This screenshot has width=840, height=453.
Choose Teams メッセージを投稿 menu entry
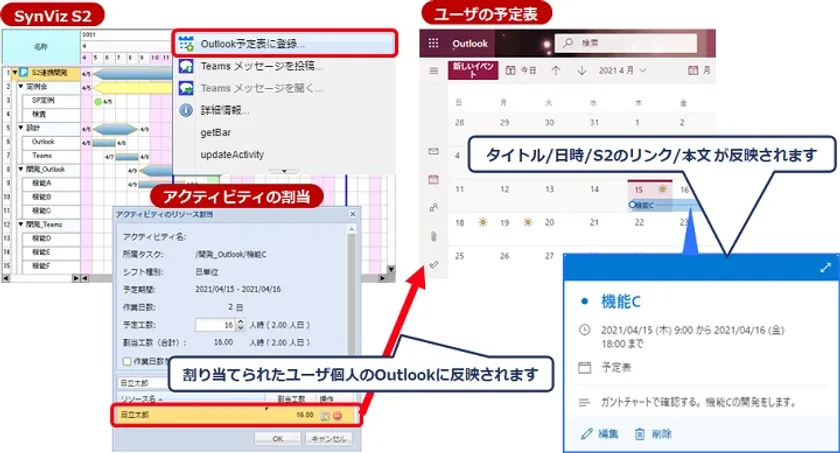pos(261,66)
